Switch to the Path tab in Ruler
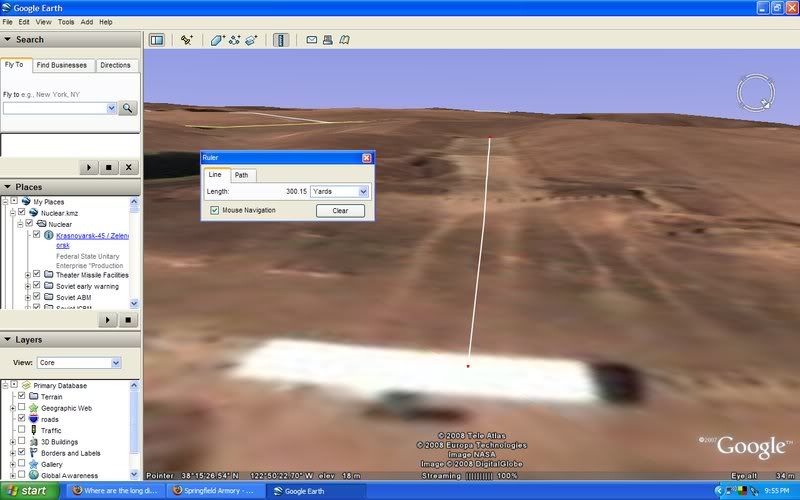 tap(241, 175)
